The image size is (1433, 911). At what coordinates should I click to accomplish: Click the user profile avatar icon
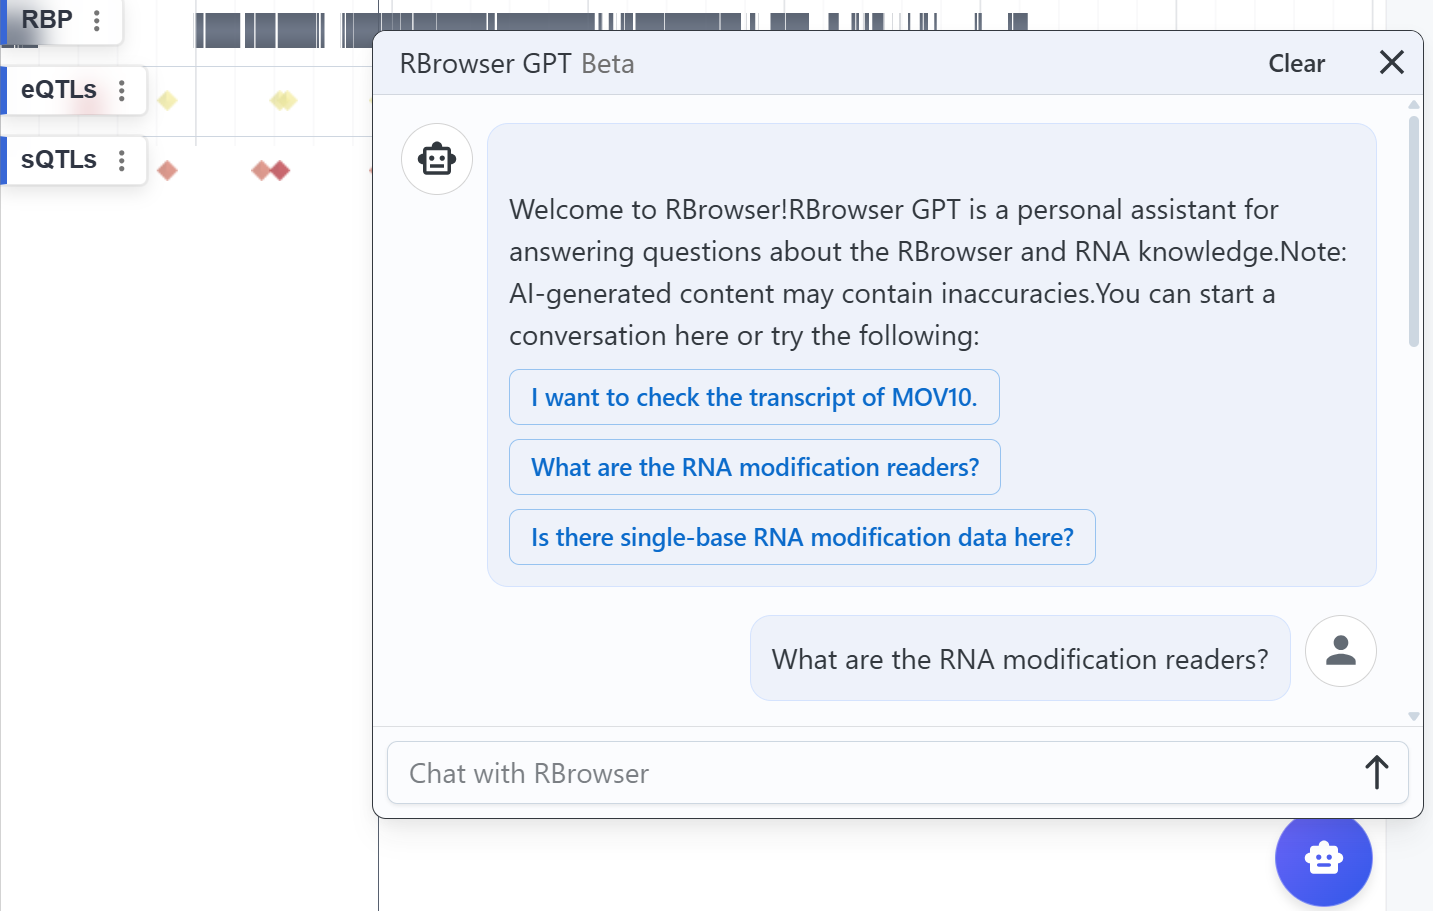1340,651
